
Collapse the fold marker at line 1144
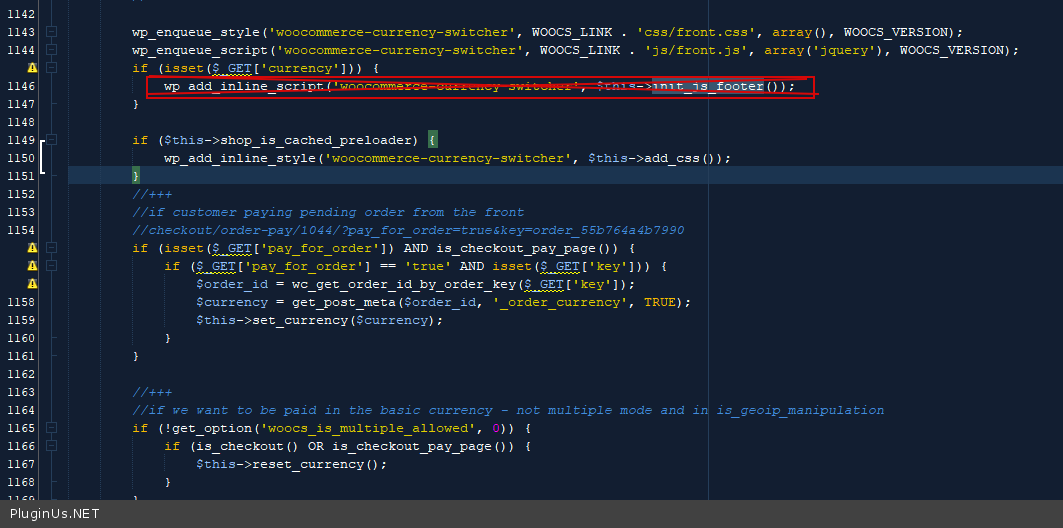pyautogui.click(x=52, y=50)
